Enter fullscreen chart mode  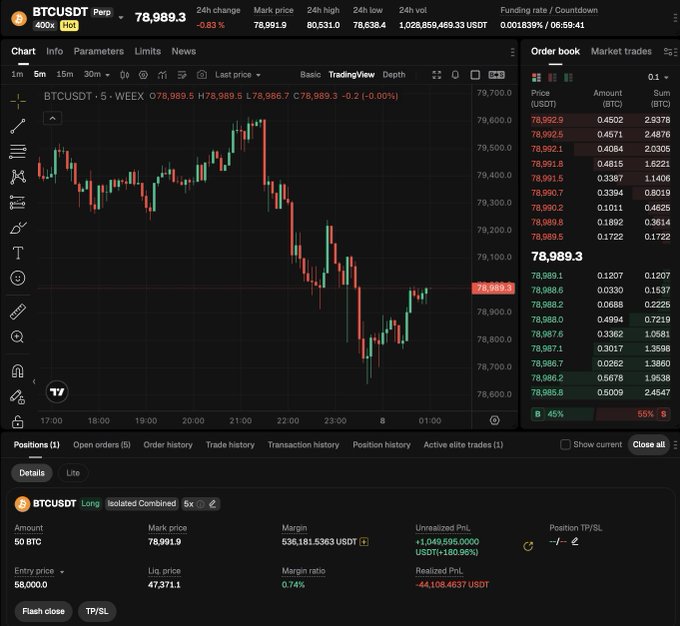[x=437, y=75]
